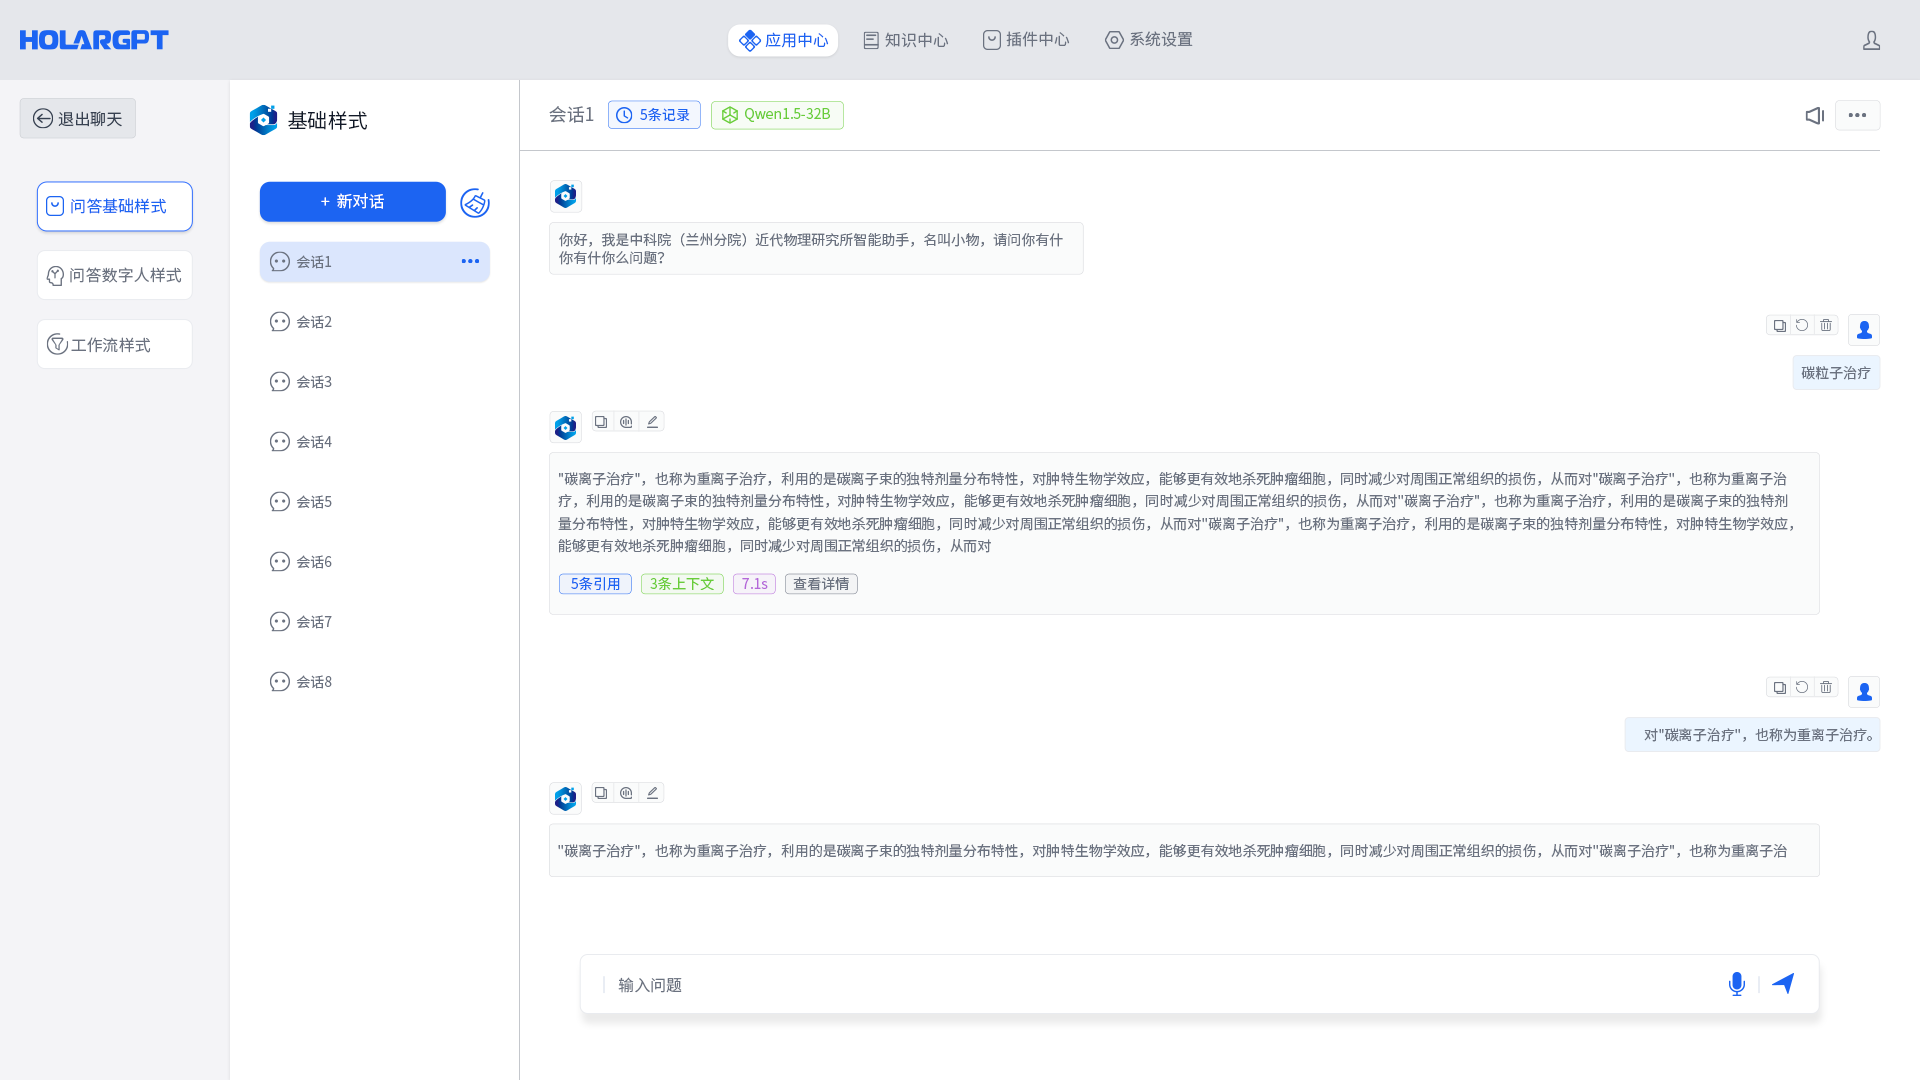Copy the 碳粒子治疗 user message
This screenshot has height=1080, width=1920.
[1779, 326]
